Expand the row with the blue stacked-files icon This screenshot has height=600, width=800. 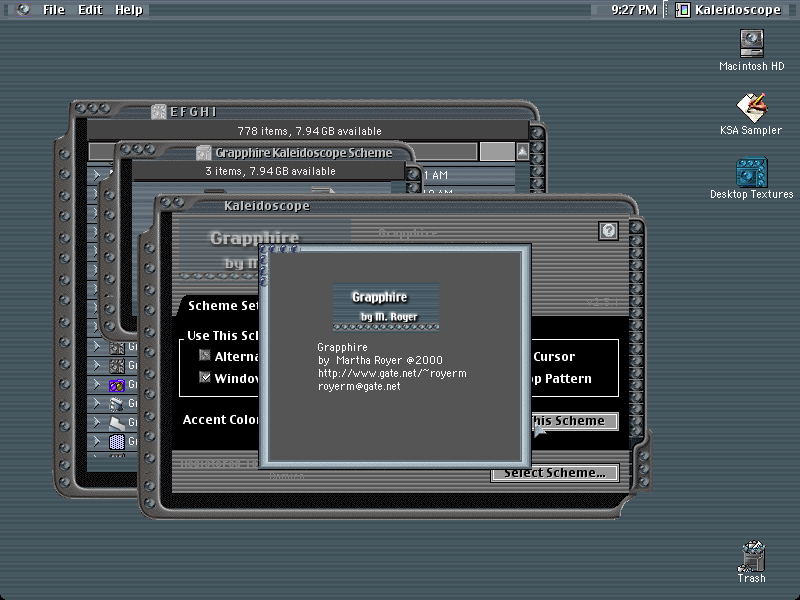96,403
